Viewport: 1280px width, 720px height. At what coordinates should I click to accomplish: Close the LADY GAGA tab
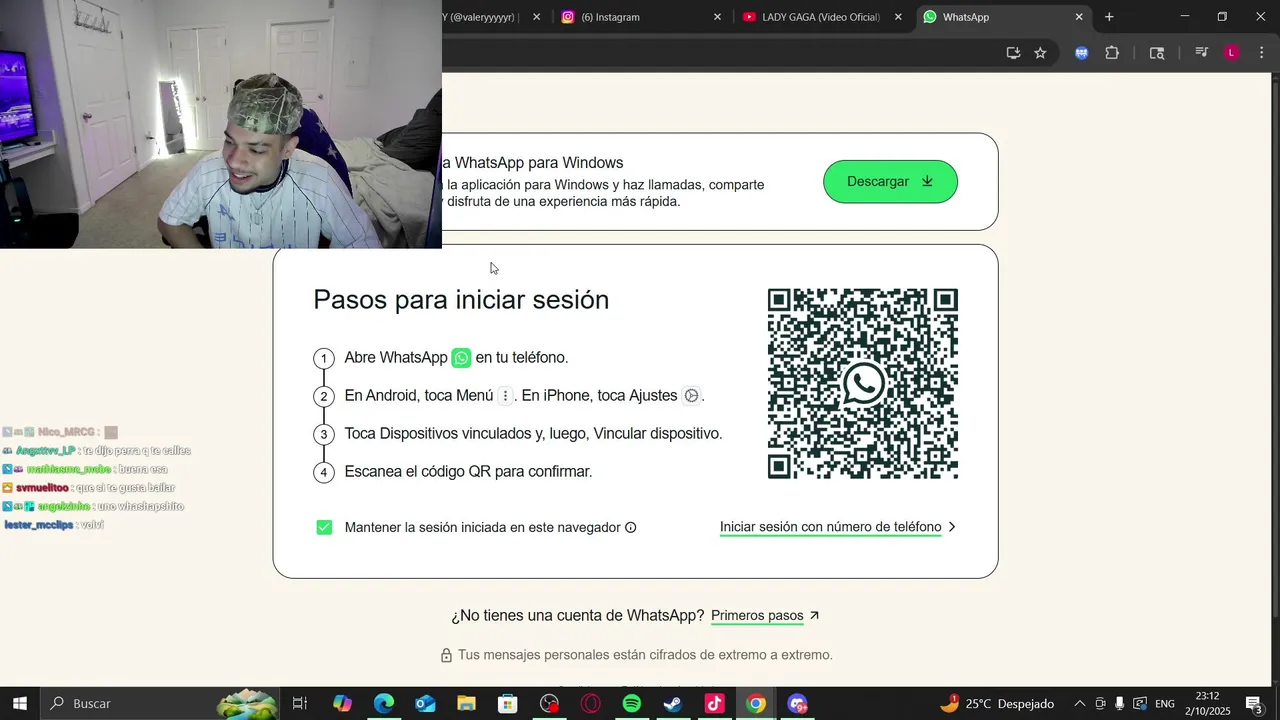(898, 17)
